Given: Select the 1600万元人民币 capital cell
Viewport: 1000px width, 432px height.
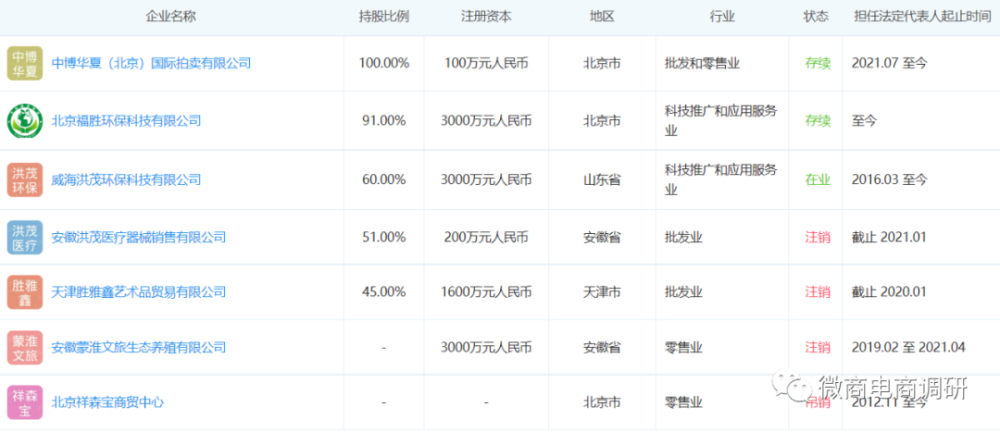Looking at the screenshot, I should (x=486, y=292).
